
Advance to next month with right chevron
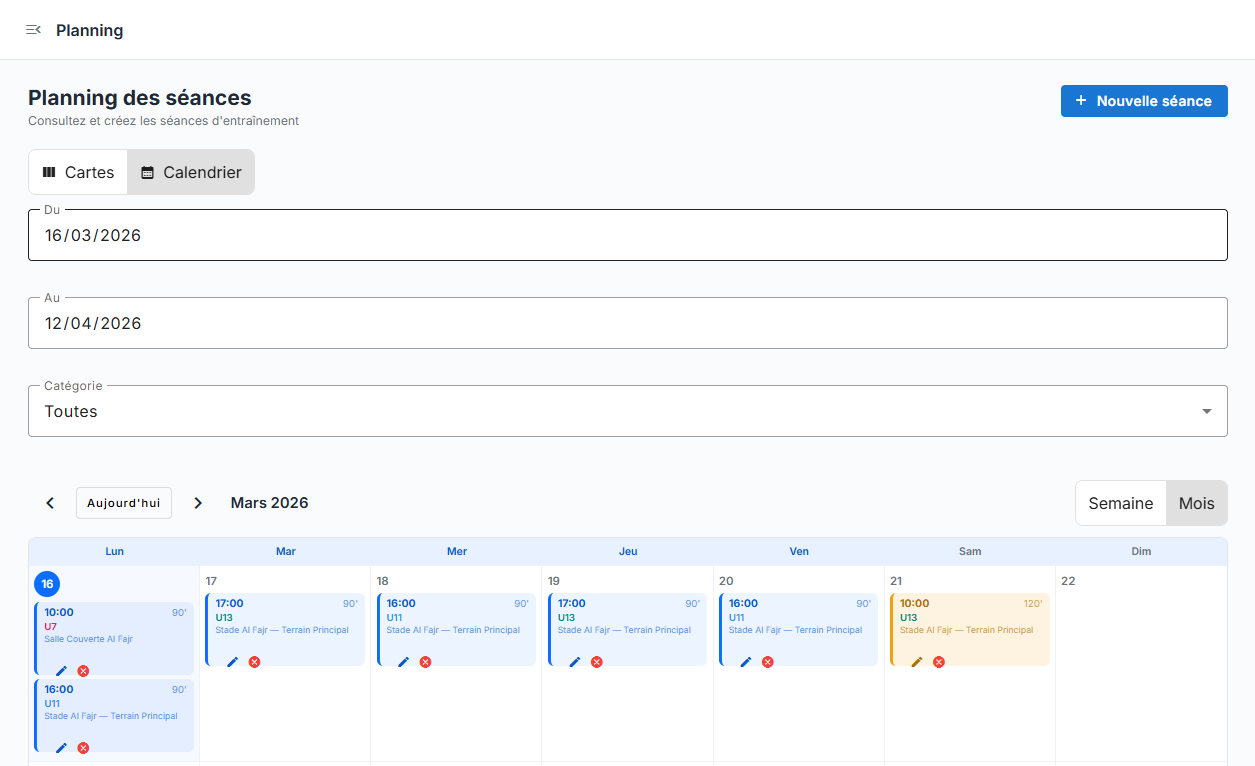198,503
